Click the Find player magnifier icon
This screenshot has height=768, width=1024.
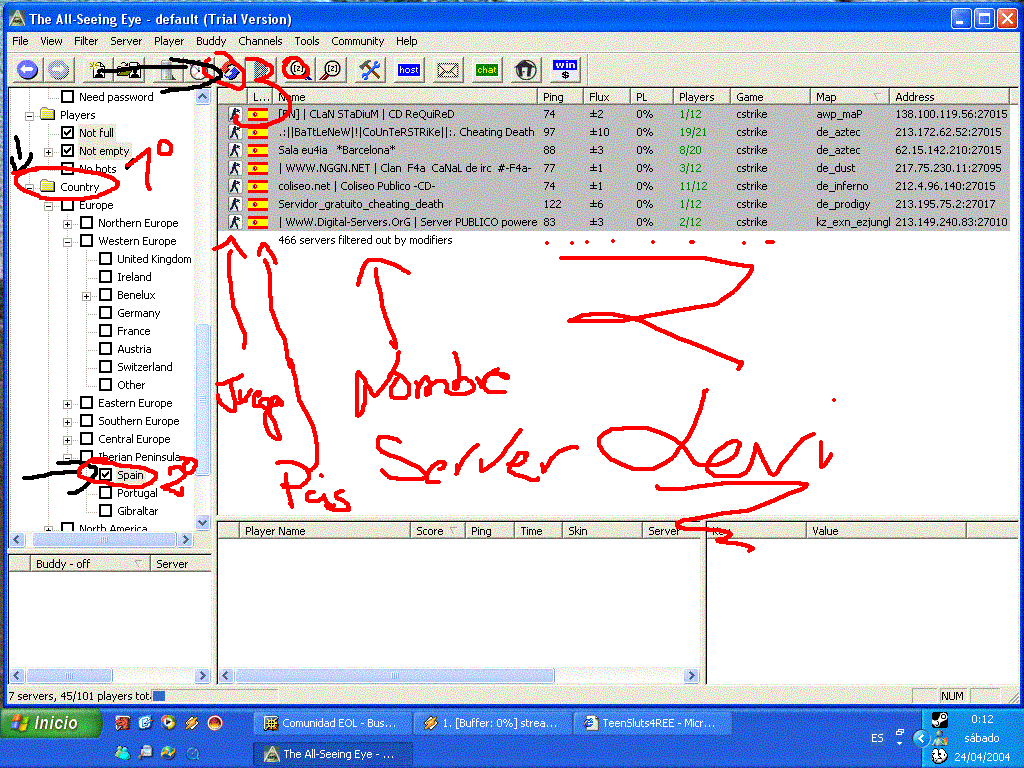click(331, 69)
